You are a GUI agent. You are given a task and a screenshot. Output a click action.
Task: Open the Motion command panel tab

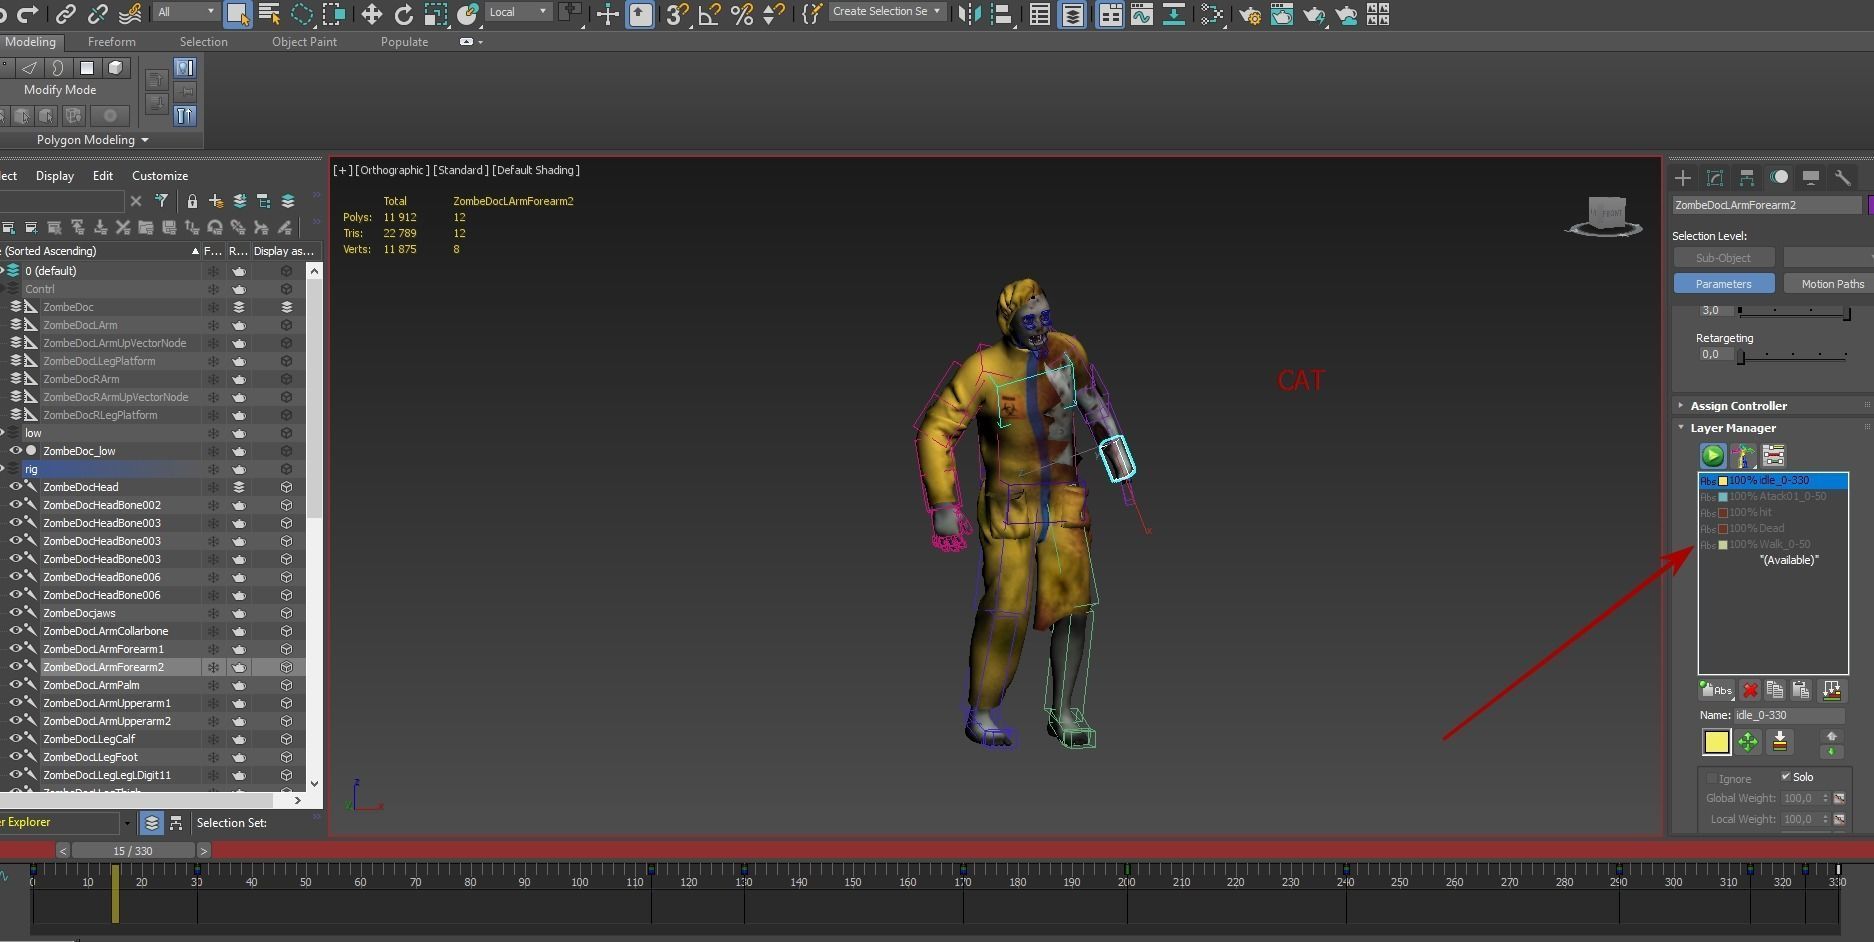click(1779, 177)
